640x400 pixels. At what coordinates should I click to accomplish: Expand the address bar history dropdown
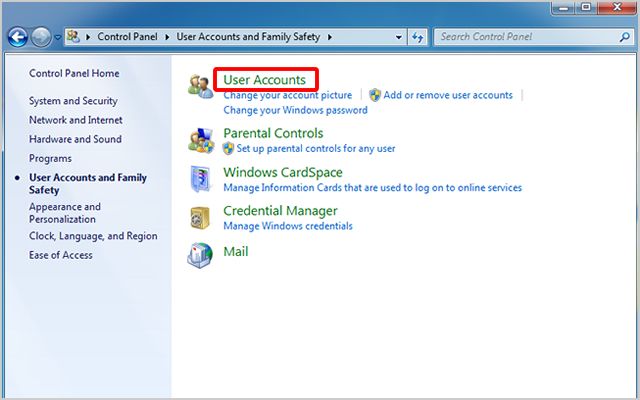tap(396, 37)
